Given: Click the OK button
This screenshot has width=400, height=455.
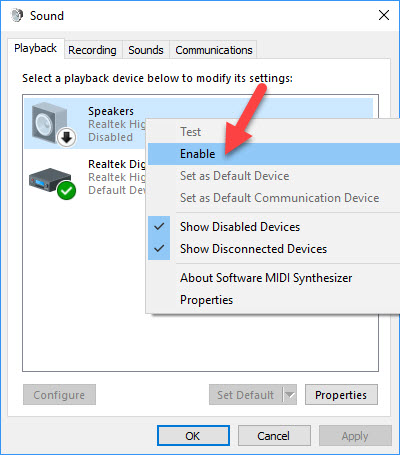Looking at the screenshot, I should [193, 436].
